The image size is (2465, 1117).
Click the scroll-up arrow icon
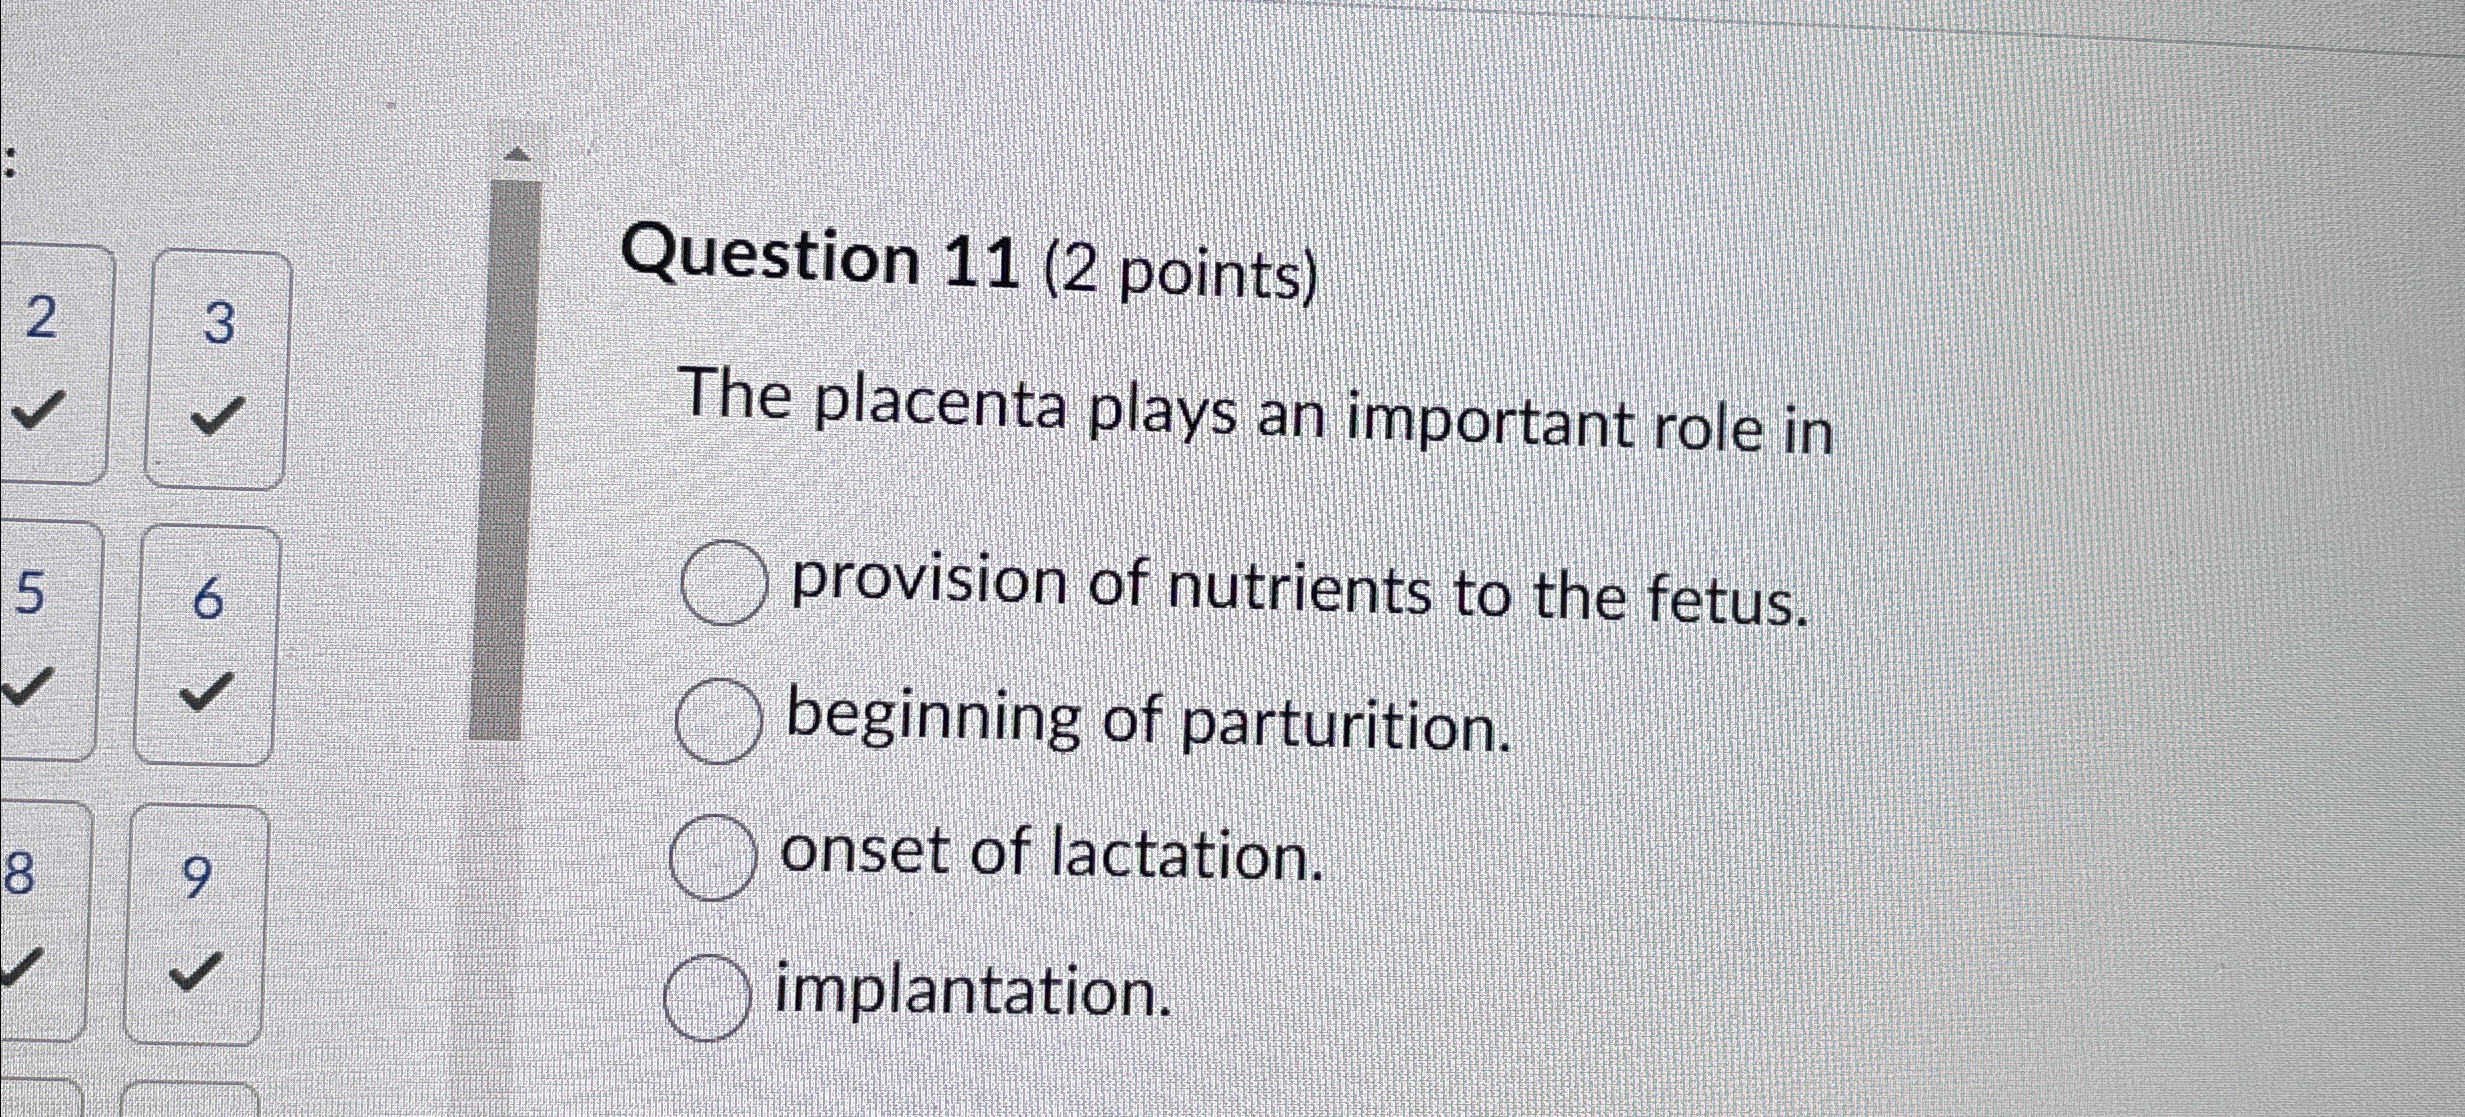(x=516, y=152)
